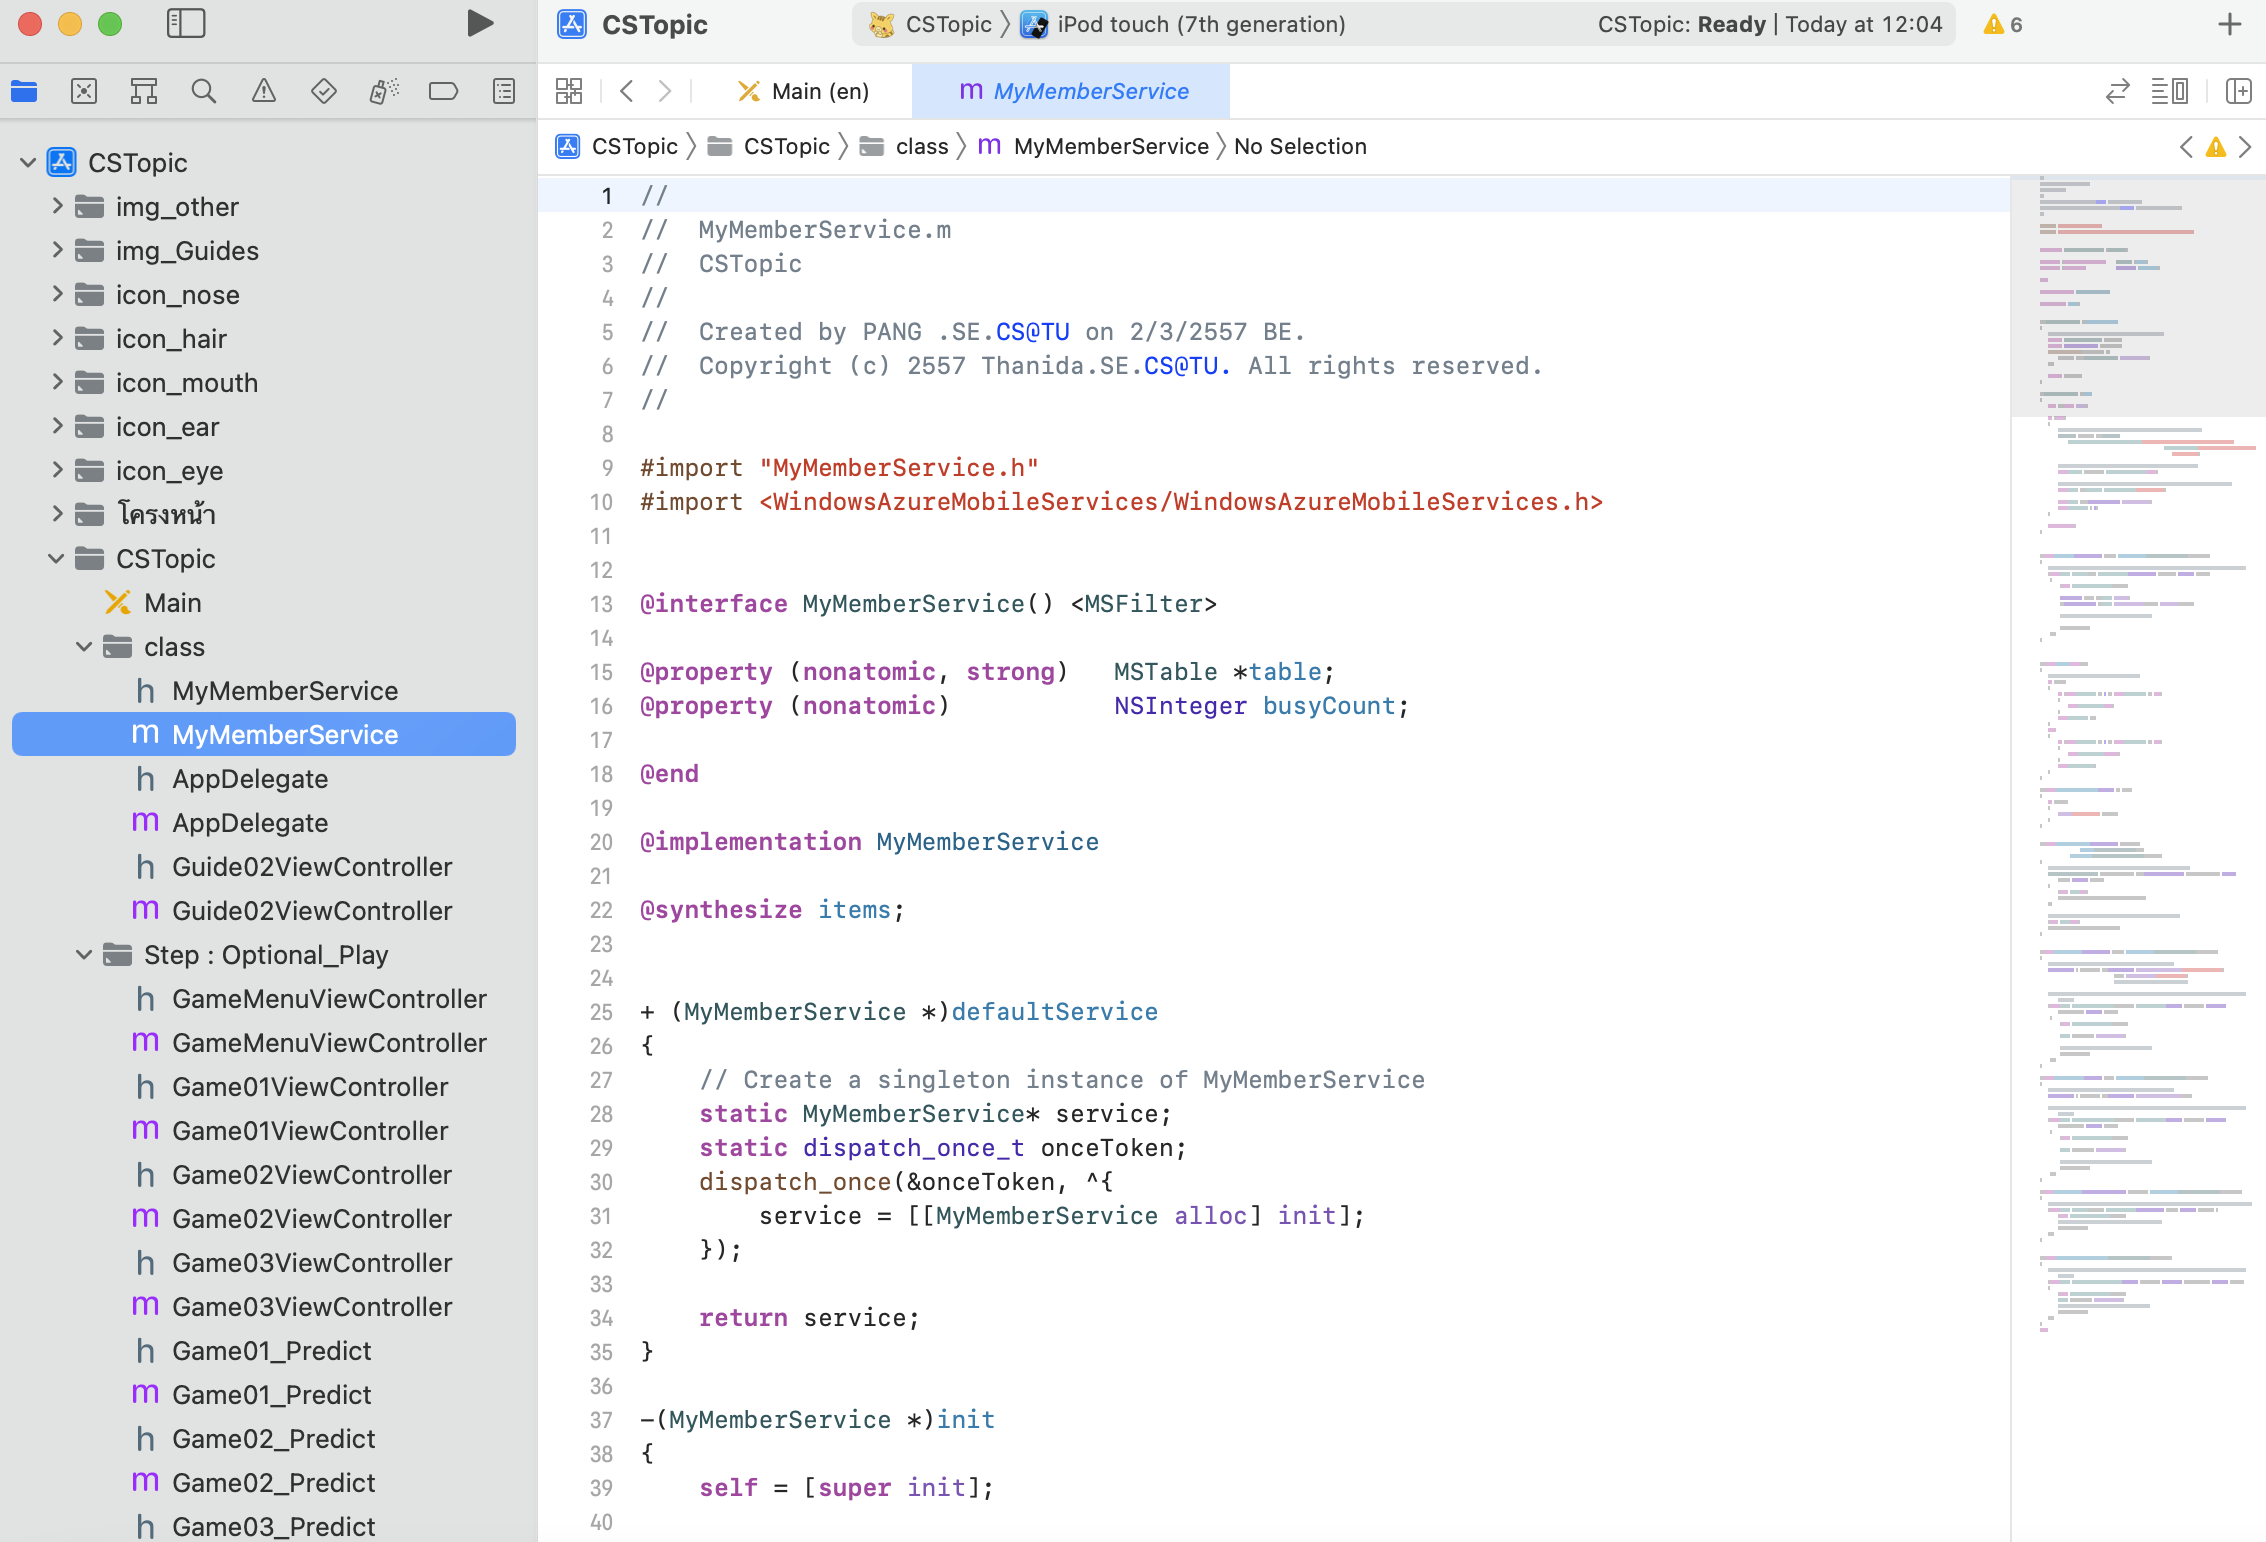Click the code review arrows icon
The width and height of the screenshot is (2266, 1542).
point(2117,92)
